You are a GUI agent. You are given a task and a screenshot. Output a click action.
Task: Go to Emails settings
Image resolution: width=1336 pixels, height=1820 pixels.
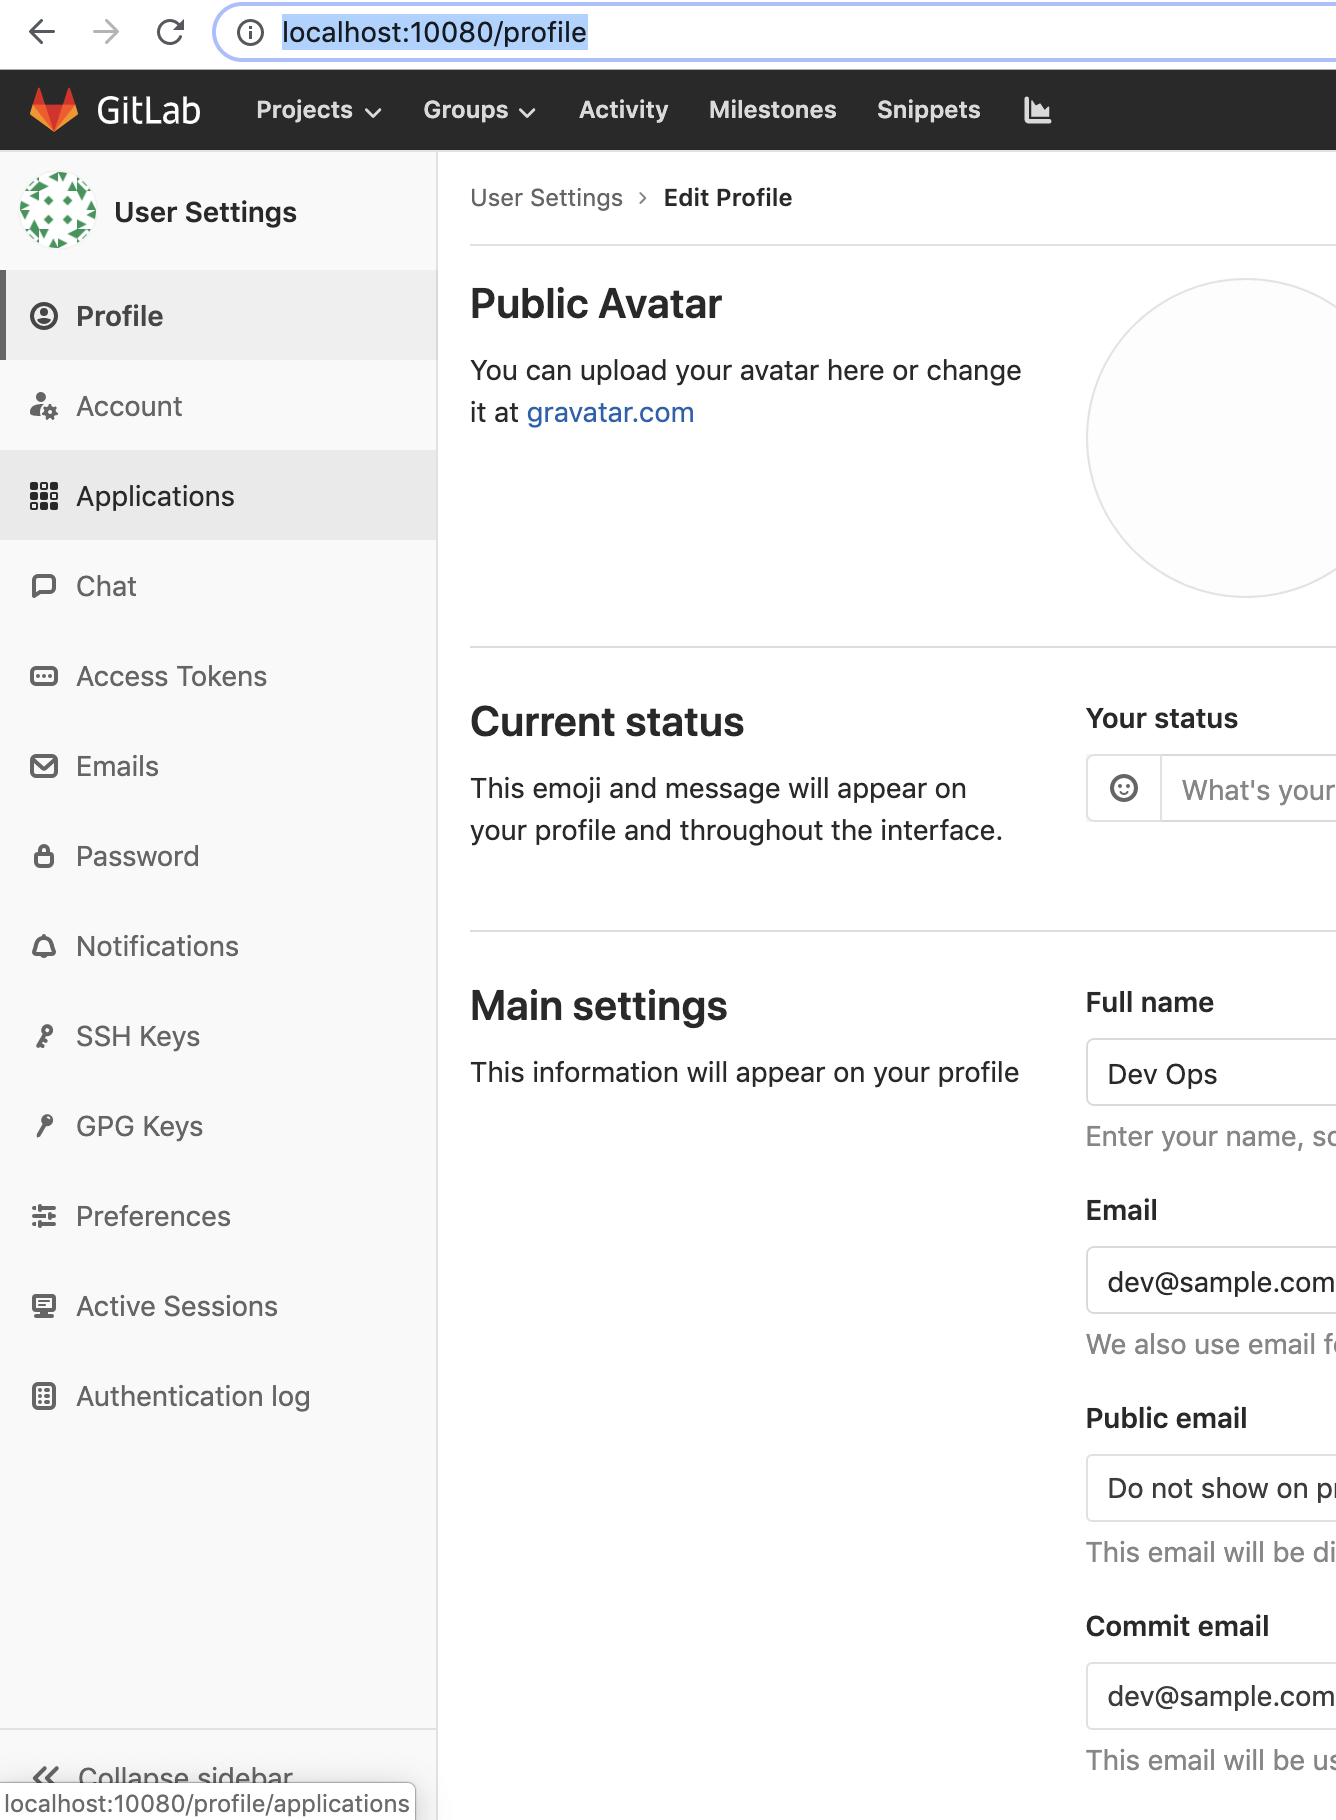[x=218, y=765]
